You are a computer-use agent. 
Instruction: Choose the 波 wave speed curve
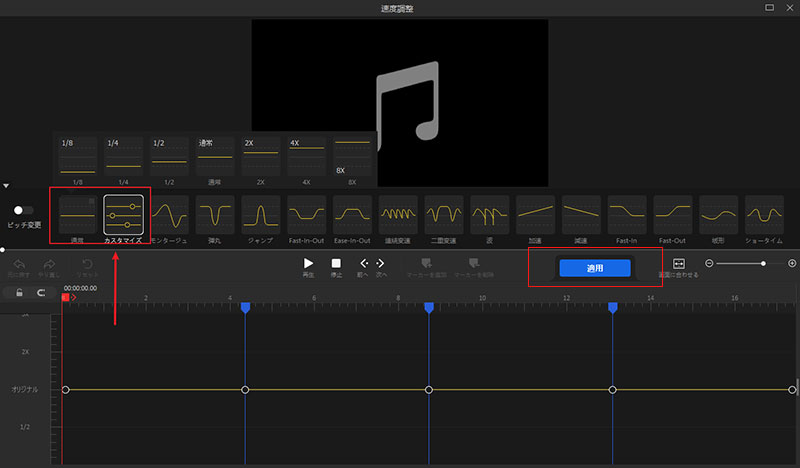click(490, 215)
